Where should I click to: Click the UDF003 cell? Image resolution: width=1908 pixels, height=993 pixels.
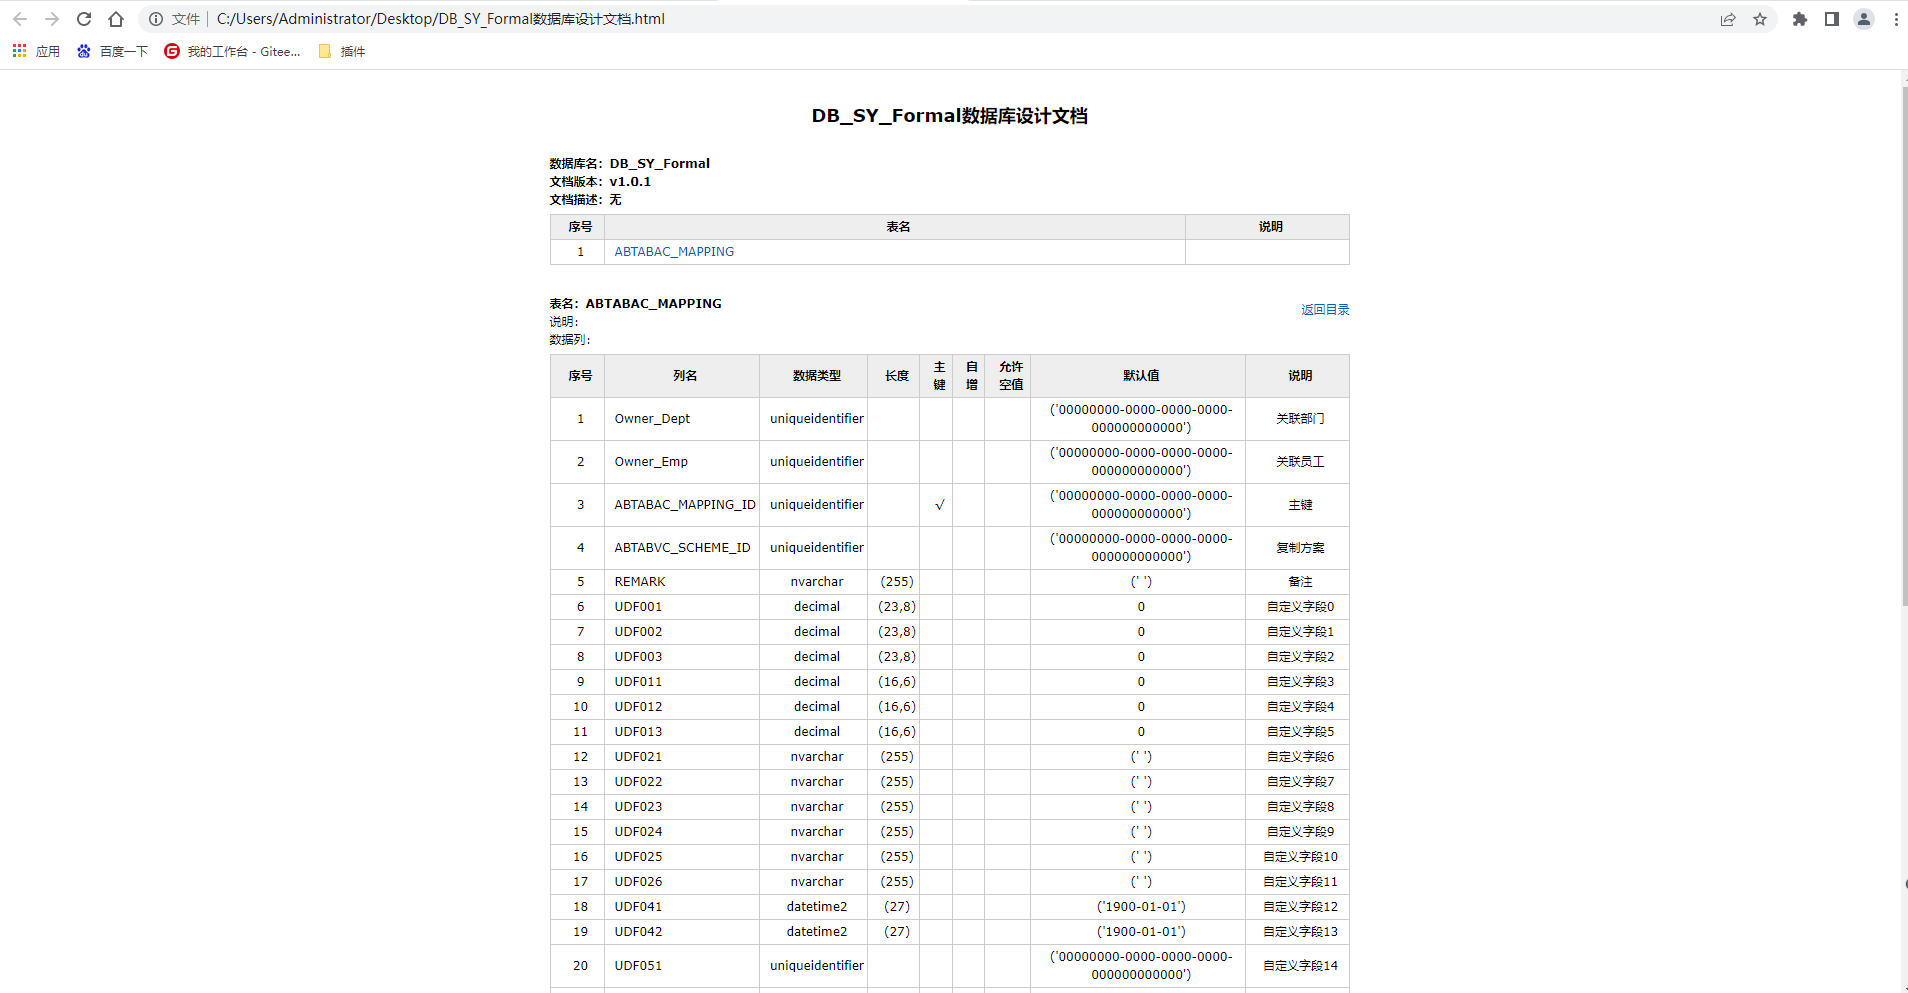682,657
